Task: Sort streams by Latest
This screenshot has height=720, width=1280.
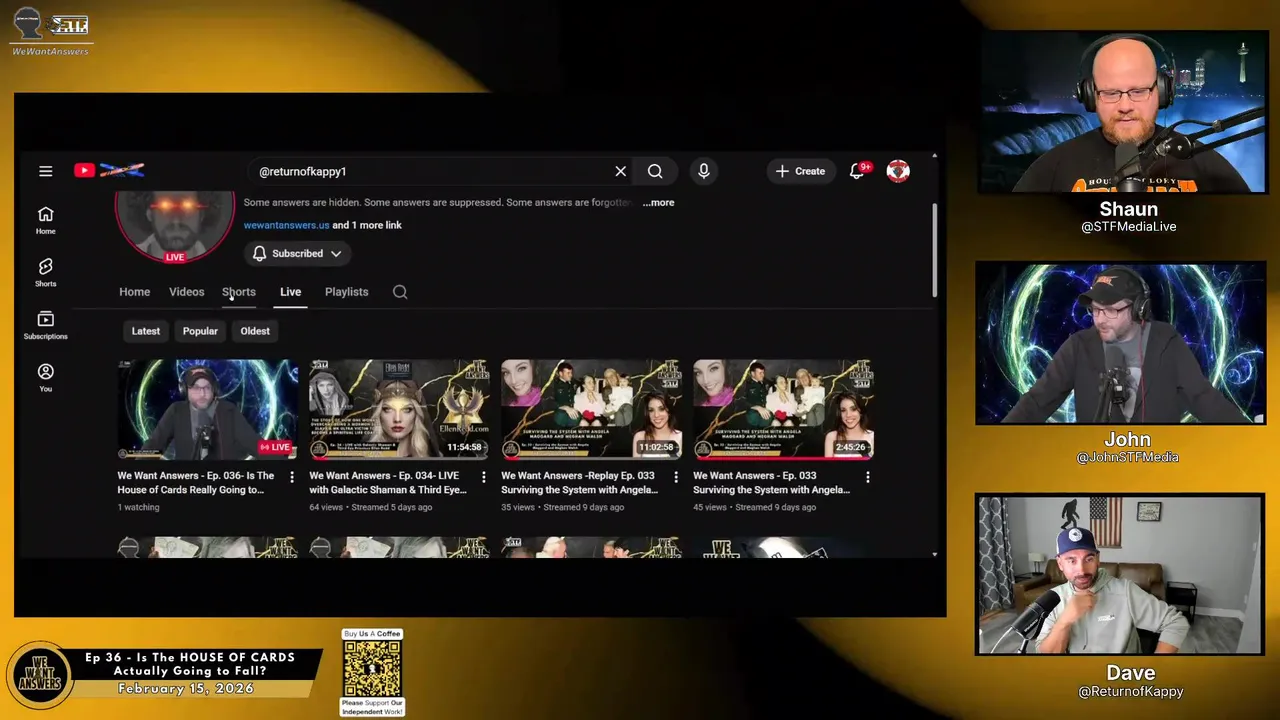Action: [146, 331]
